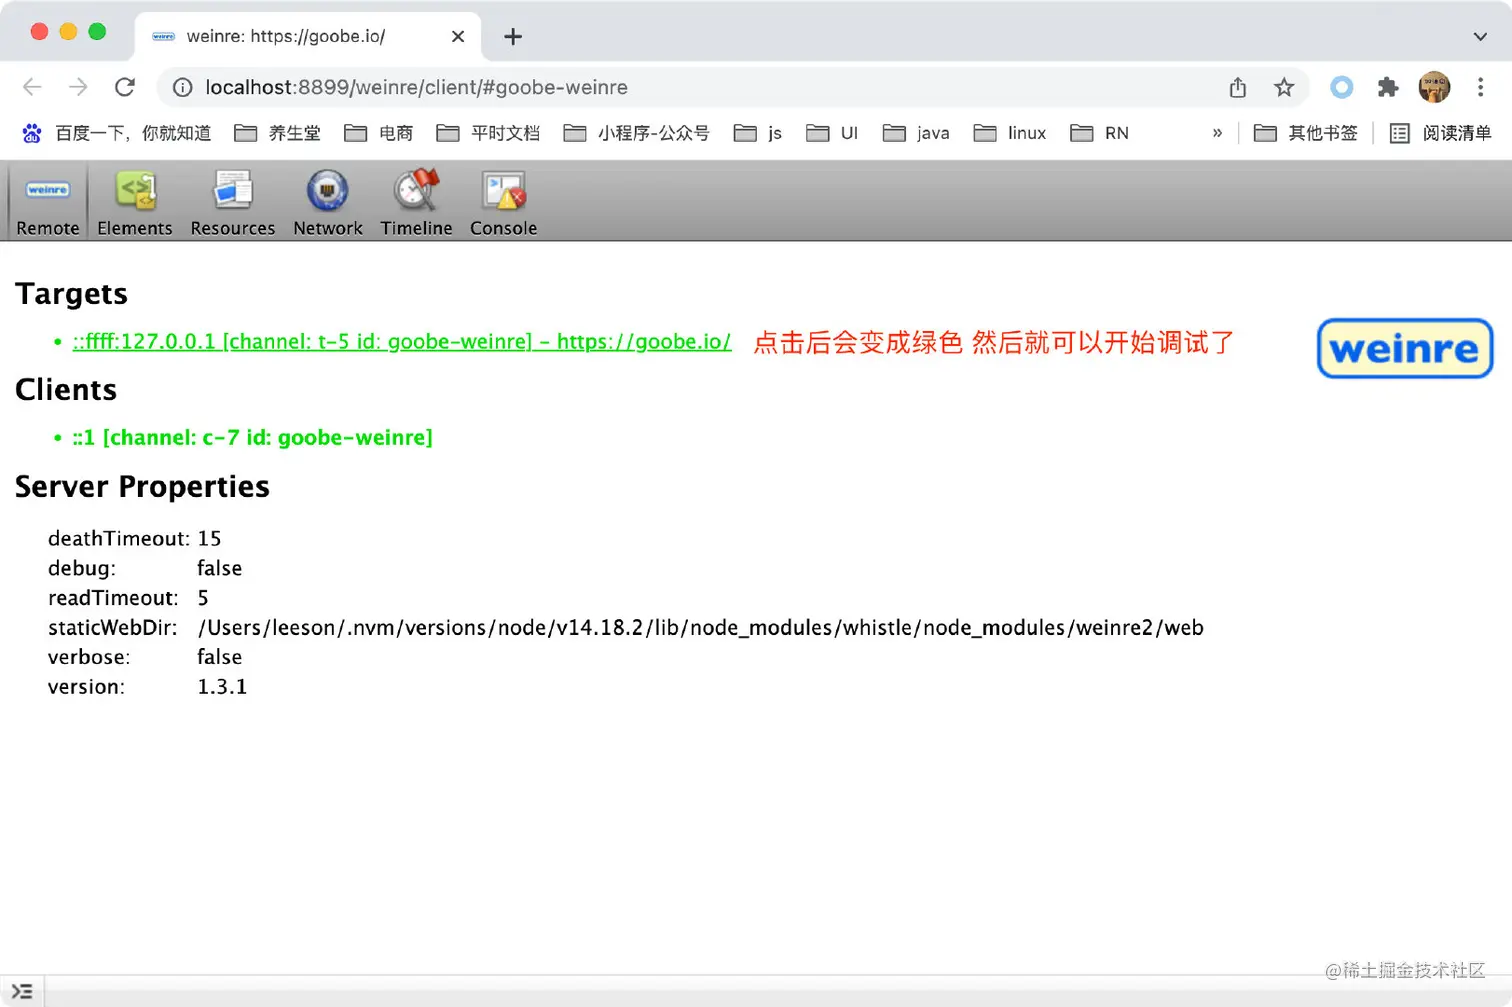
Task: Click the red macOS close window button
Action: coord(39,31)
